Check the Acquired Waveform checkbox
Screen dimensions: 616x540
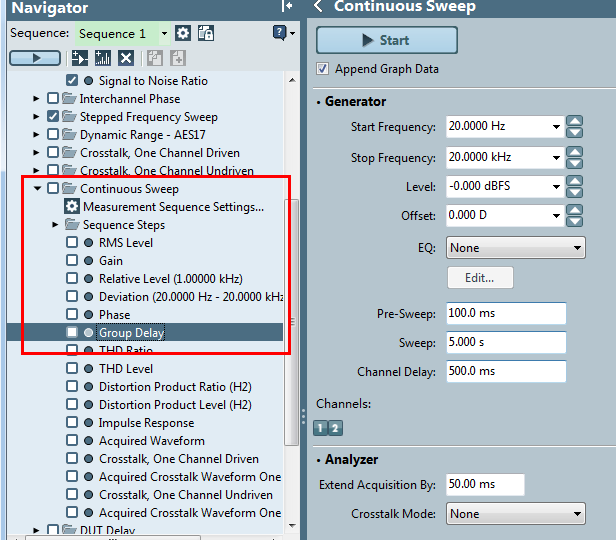(72, 440)
